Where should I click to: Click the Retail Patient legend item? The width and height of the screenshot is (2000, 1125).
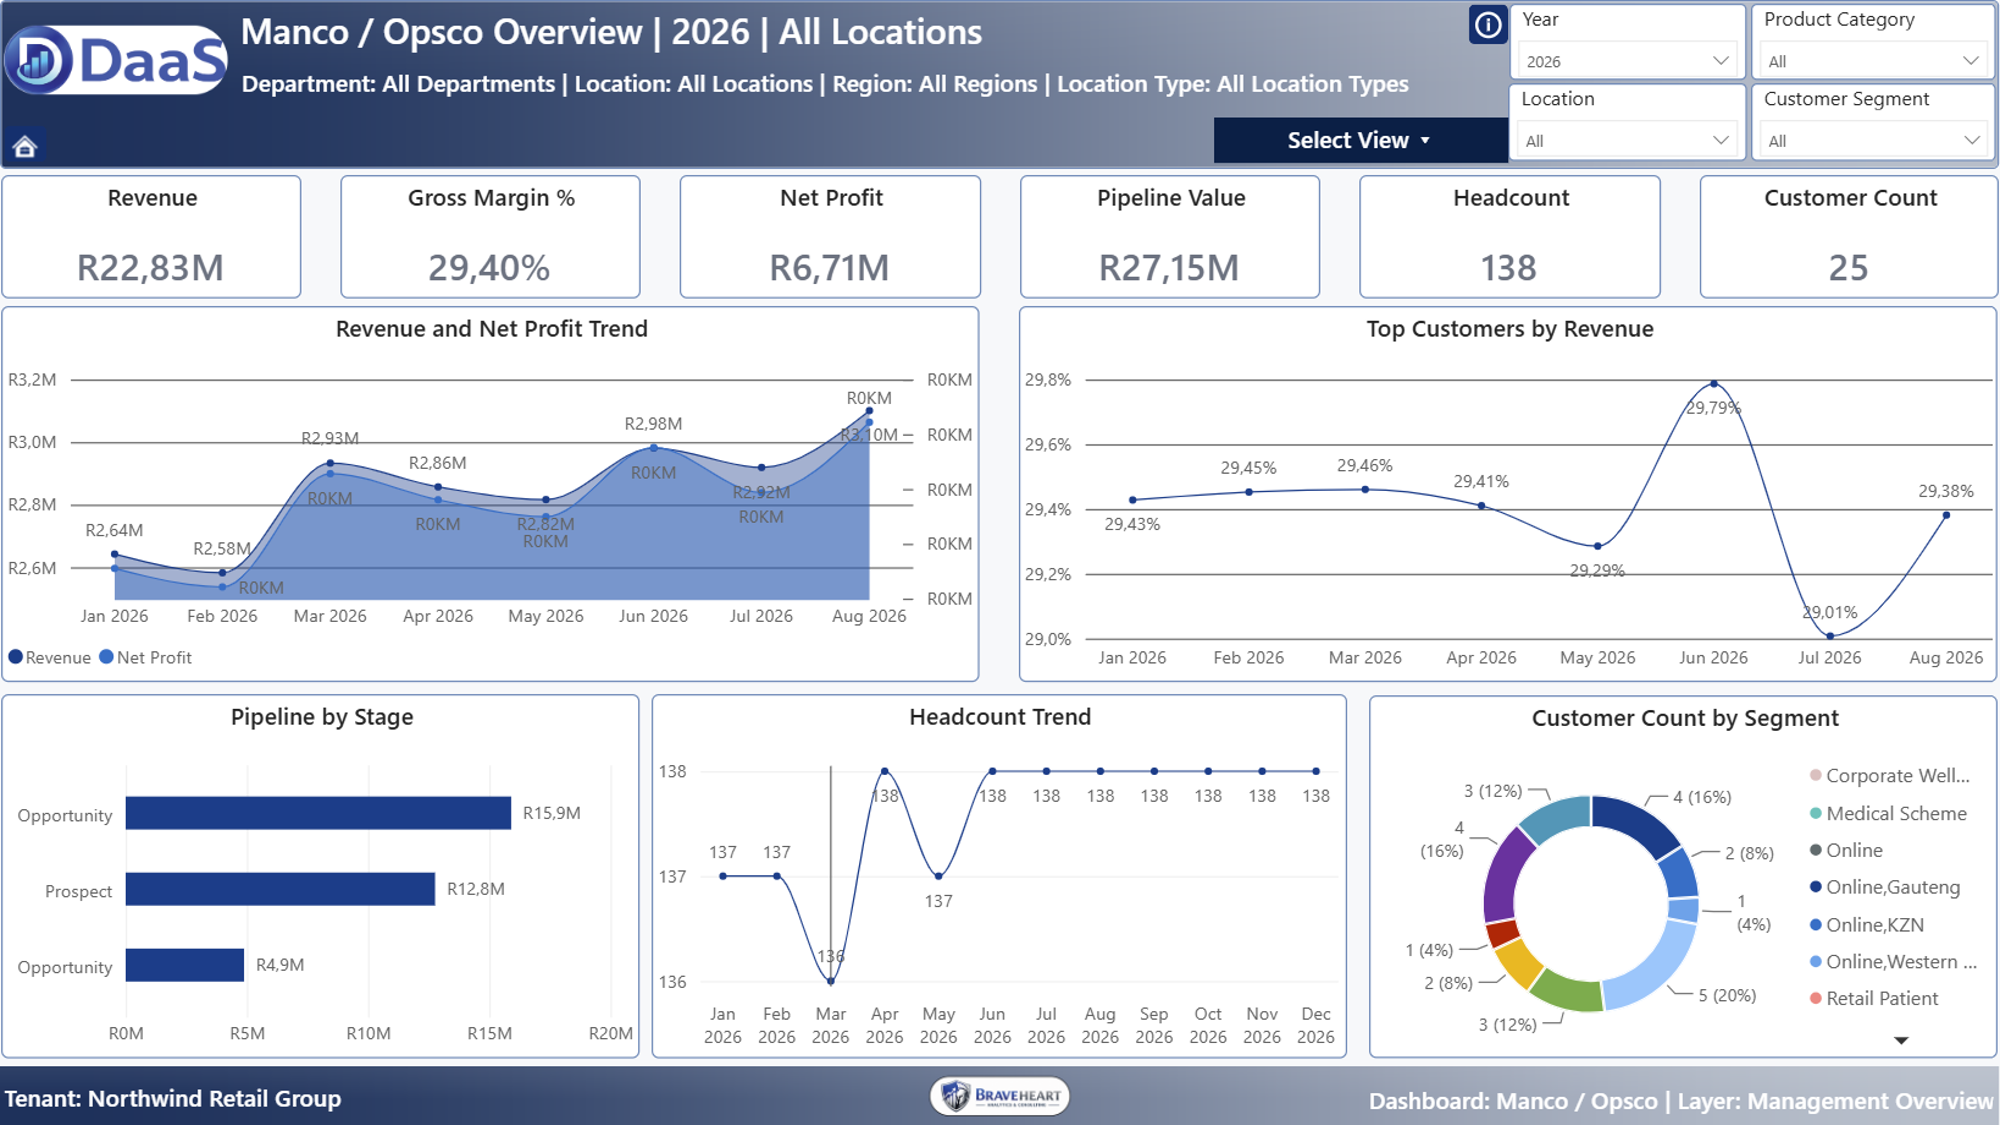pos(1874,998)
